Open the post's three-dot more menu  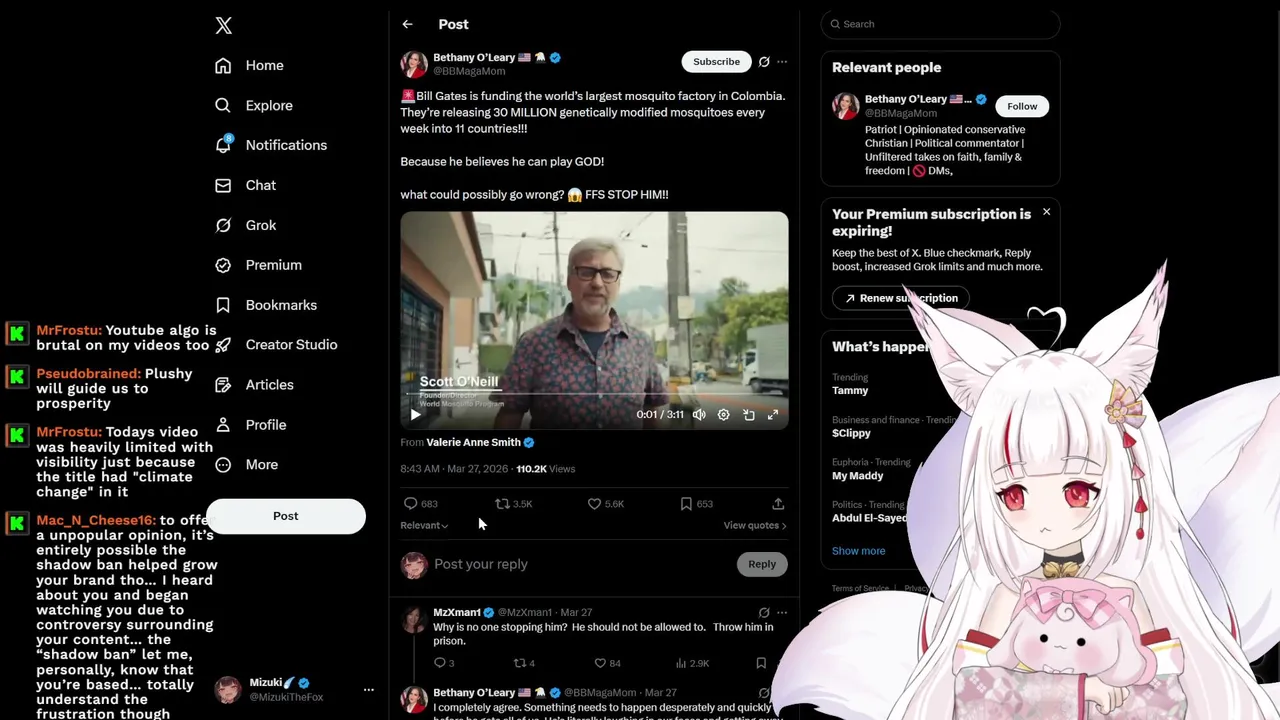(x=782, y=62)
